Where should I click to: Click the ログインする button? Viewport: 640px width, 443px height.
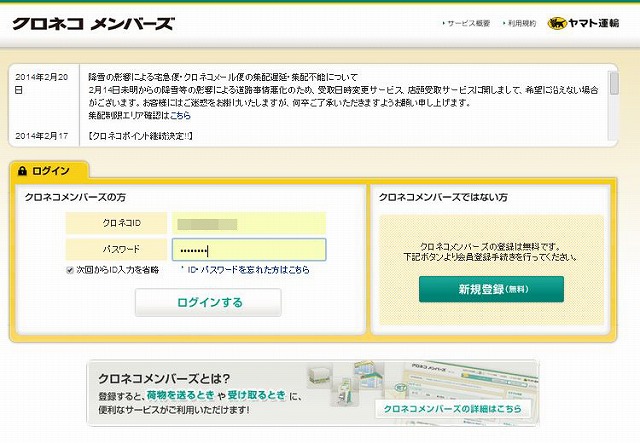(208, 302)
